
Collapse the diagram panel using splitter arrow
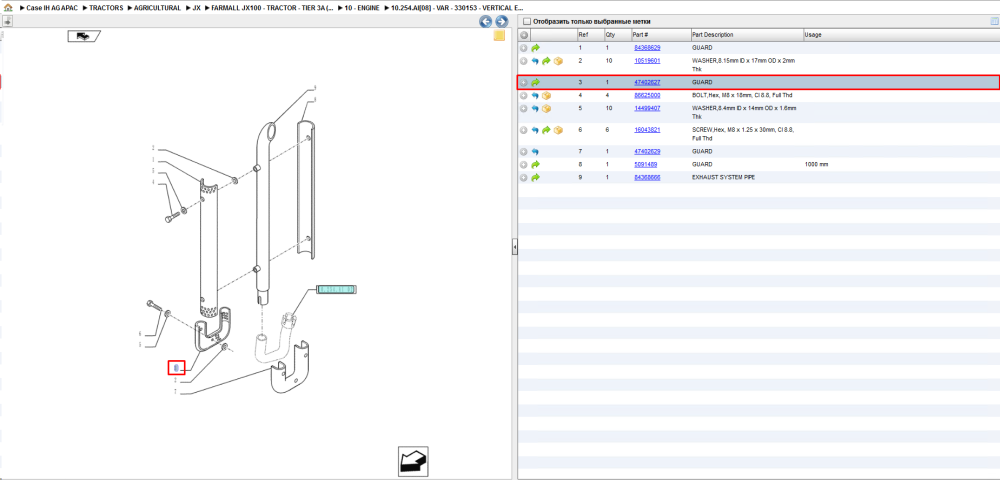514,247
